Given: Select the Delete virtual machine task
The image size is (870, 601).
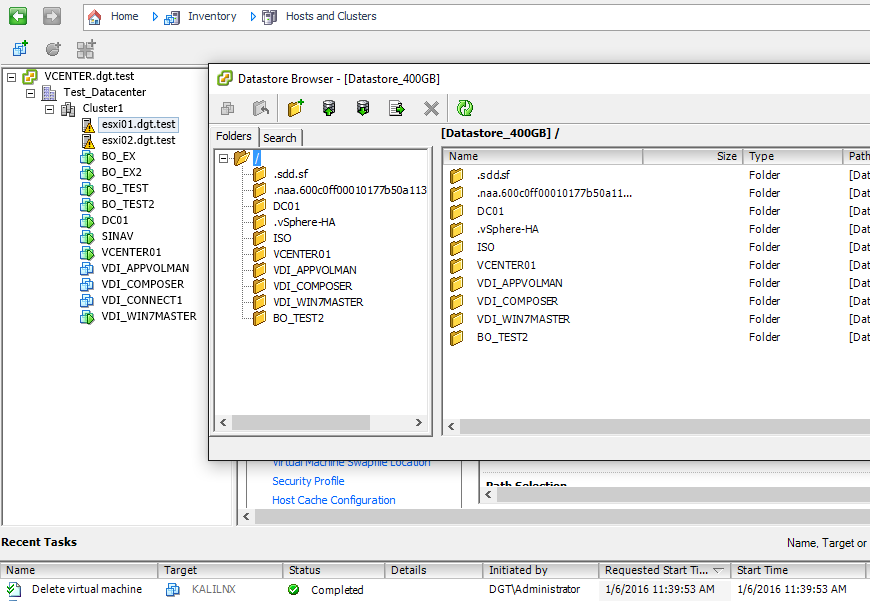Looking at the screenshot, I should tap(87, 589).
